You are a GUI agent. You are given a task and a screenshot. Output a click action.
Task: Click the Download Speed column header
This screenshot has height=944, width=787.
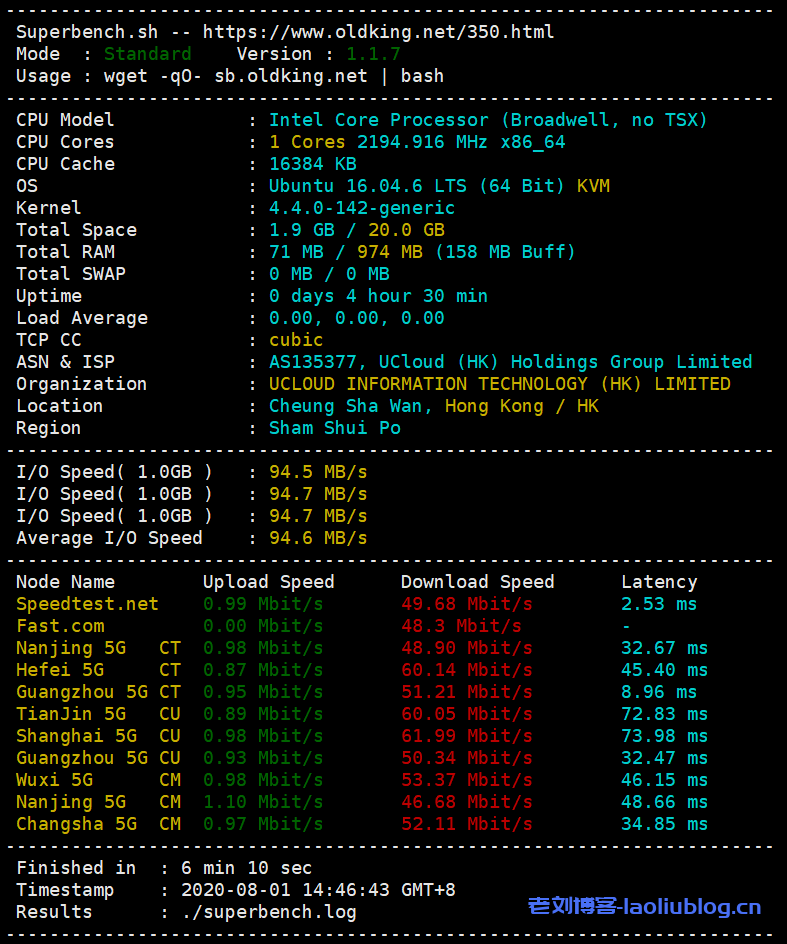[x=477, y=582]
